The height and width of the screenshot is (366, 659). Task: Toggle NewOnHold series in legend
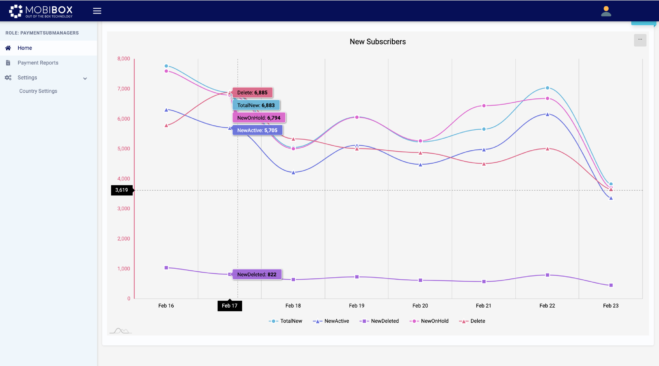tap(429, 321)
